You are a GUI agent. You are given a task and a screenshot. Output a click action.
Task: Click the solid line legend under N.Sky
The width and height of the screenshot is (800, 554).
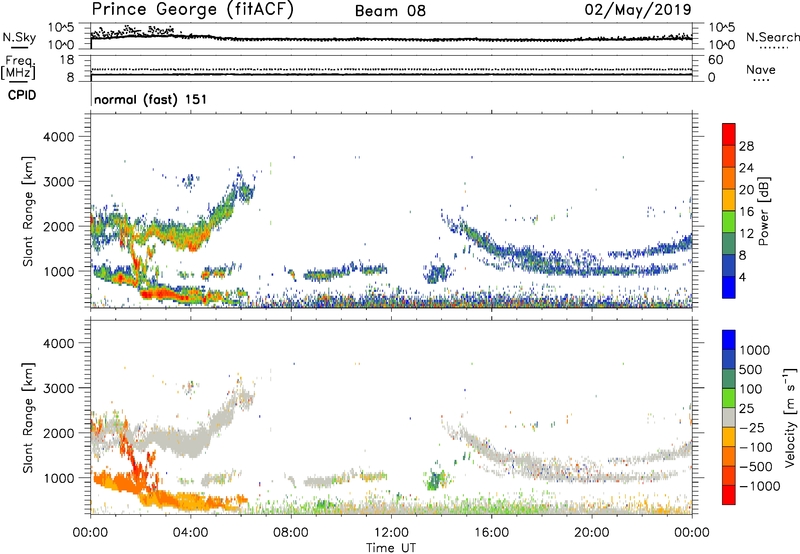pos(19,47)
